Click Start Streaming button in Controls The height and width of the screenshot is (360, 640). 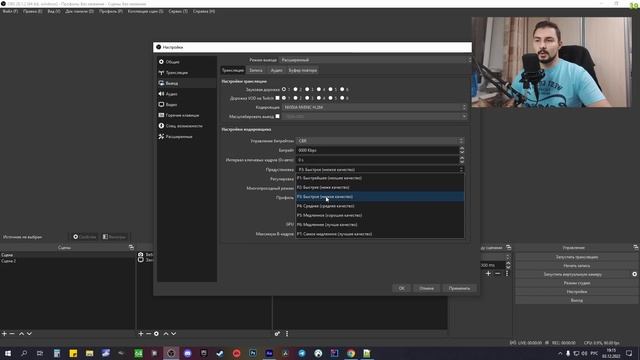click(576, 257)
